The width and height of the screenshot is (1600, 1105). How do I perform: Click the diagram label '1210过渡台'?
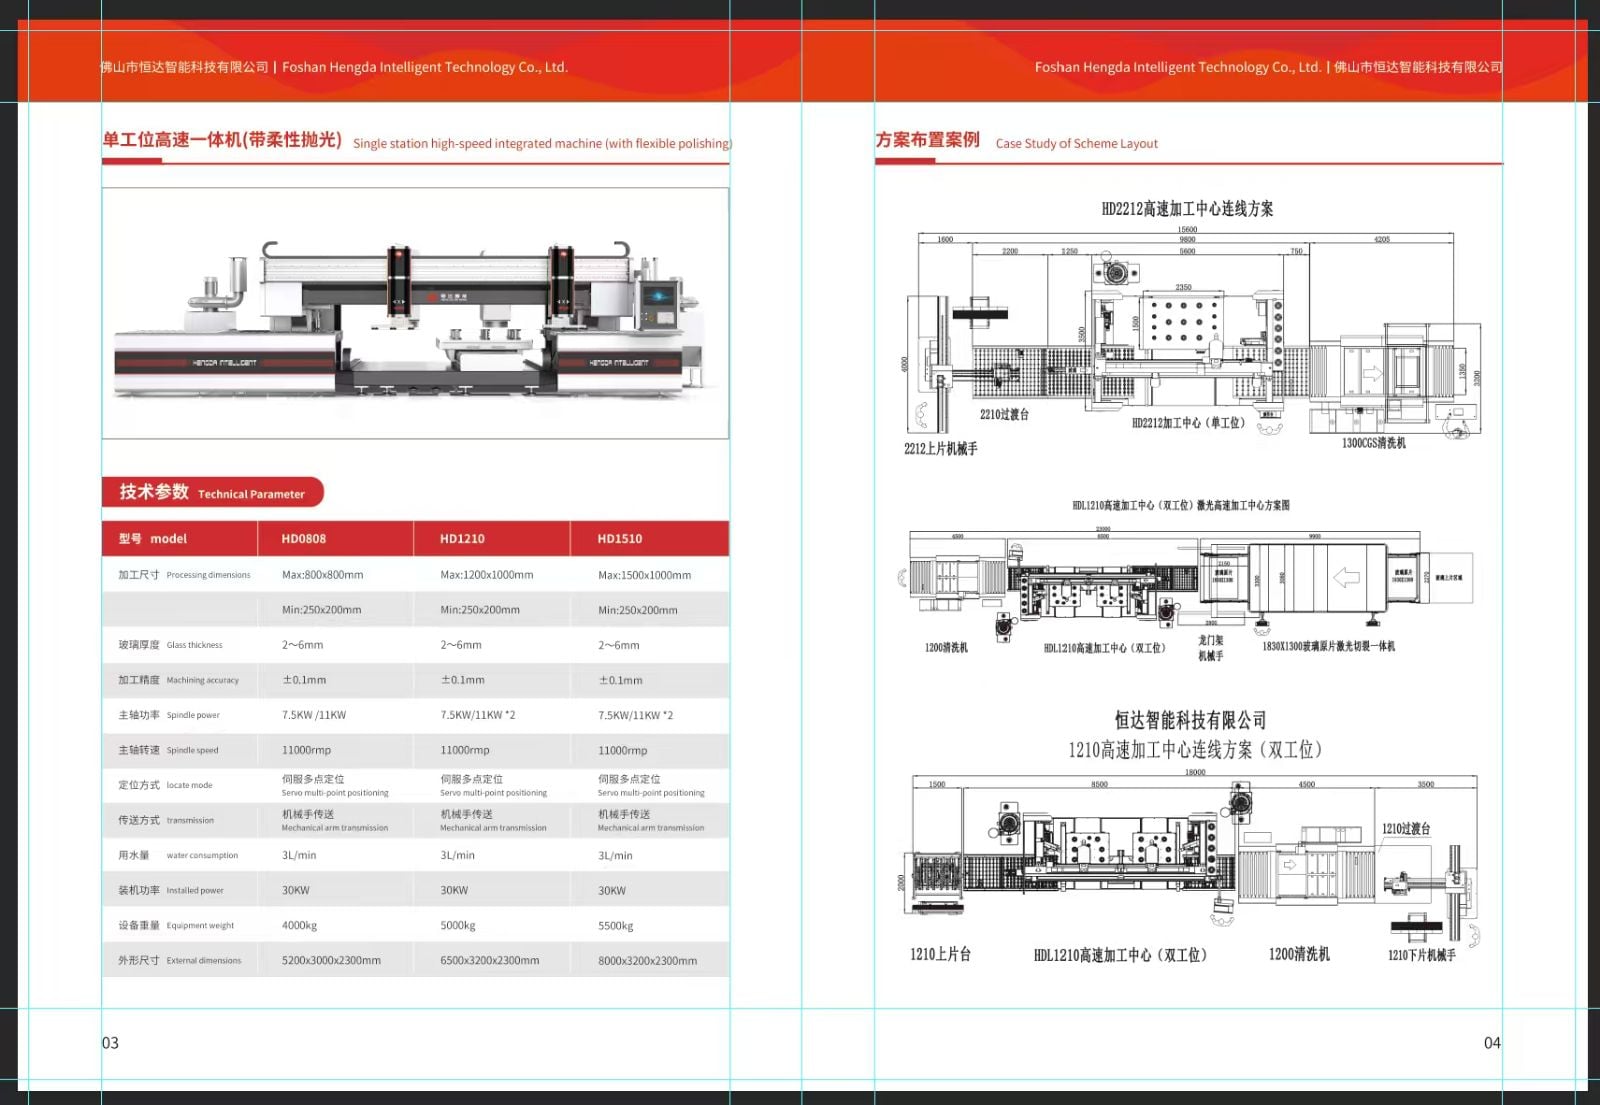coord(1406,829)
